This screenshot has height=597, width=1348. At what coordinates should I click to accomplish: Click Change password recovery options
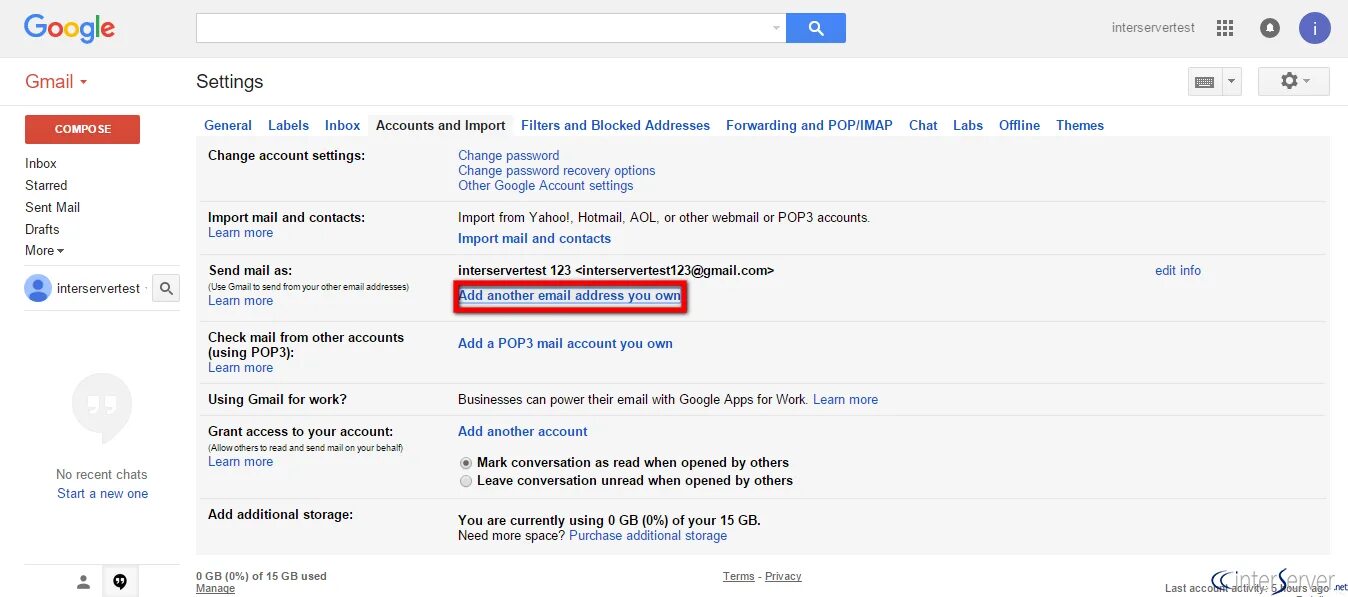tap(557, 170)
